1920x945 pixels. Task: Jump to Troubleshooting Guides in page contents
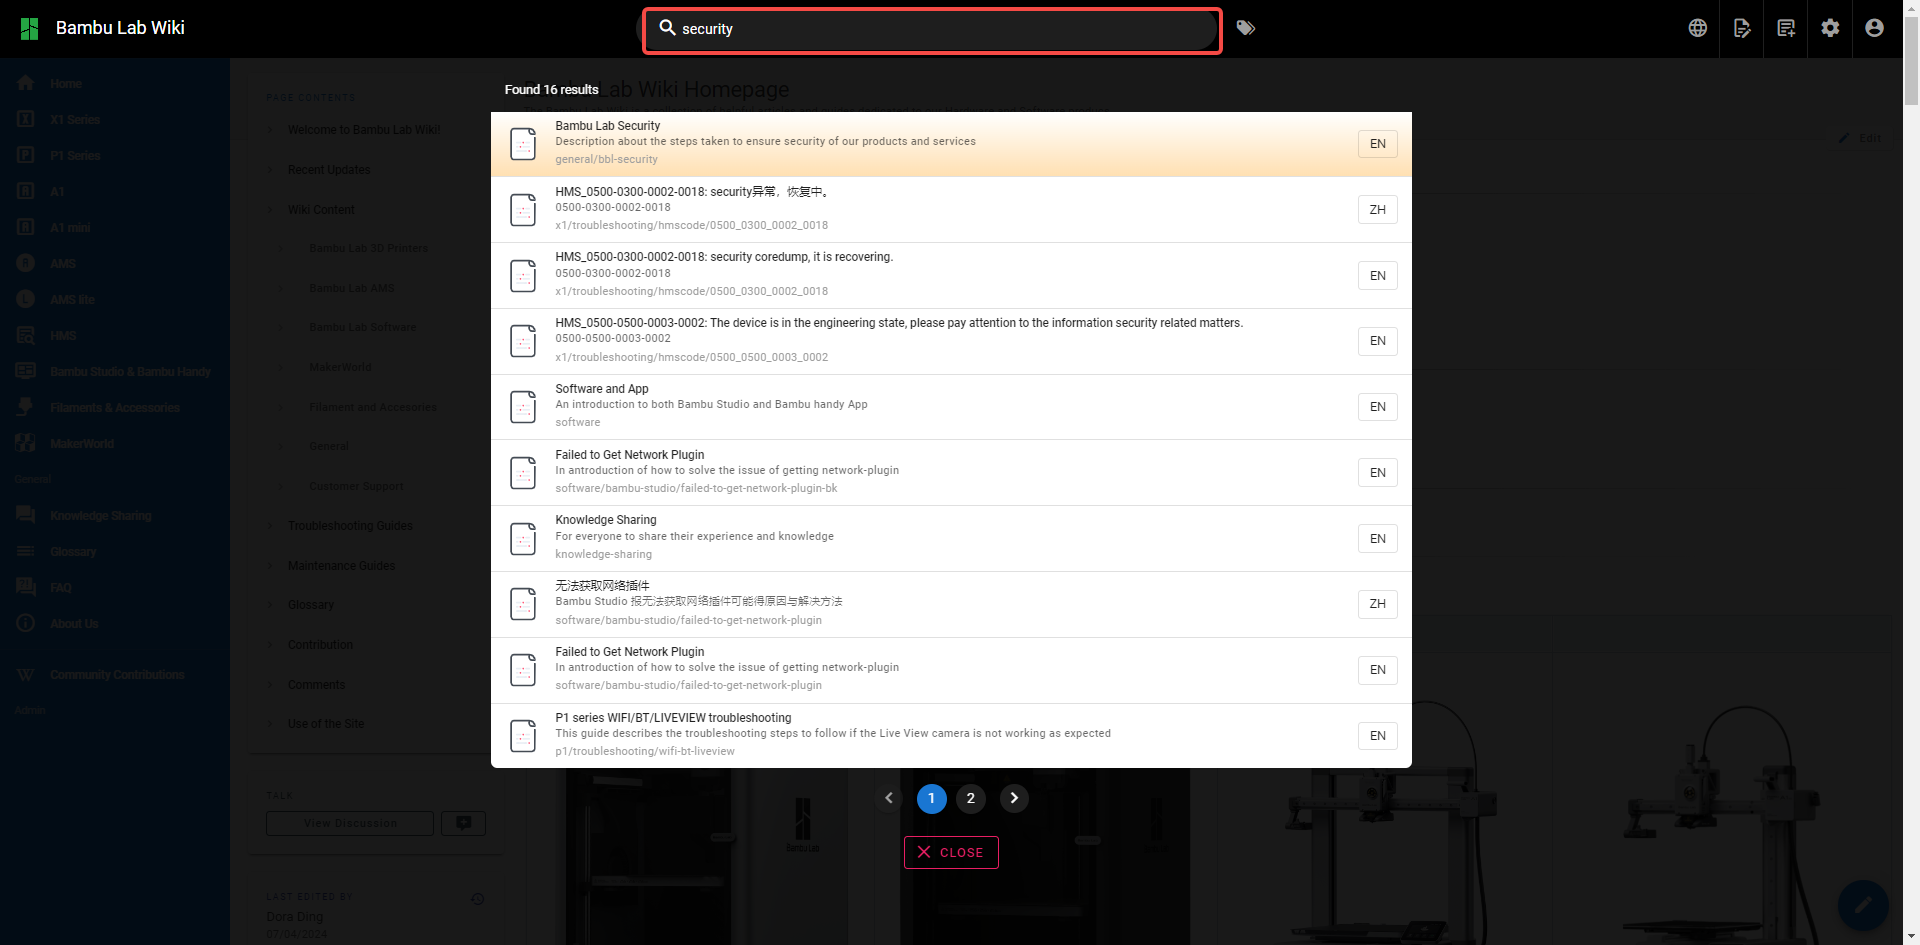pyautogui.click(x=350, y=526)
